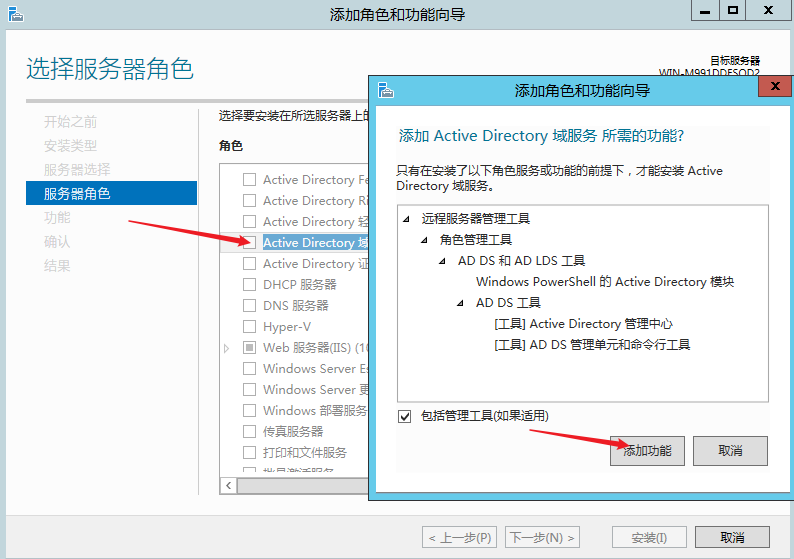Click the 目标服务器 label

[735, 61]
